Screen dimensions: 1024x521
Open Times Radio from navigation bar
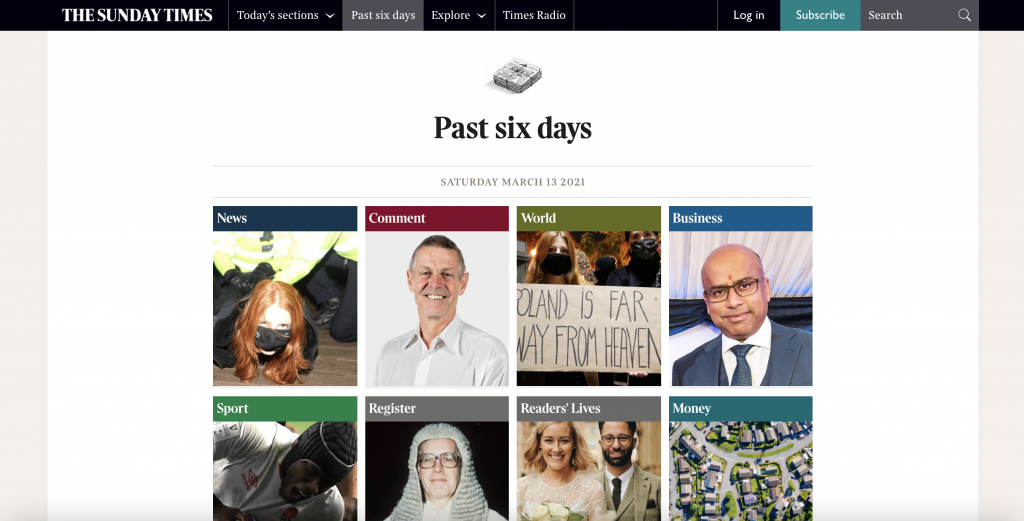[x=534, y=15]
